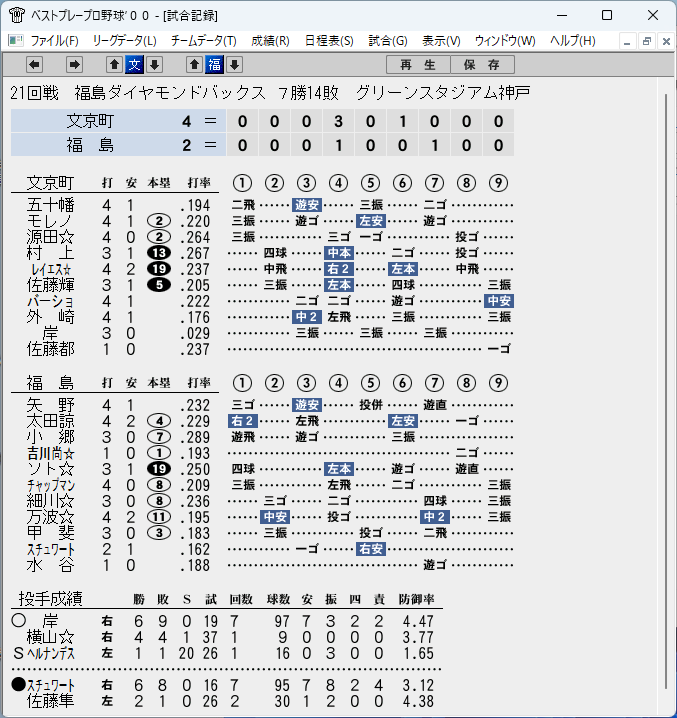Screen dimensions: 677x718
Task: Click 太田諒's 右2 double cell
Action: (242, 421)
